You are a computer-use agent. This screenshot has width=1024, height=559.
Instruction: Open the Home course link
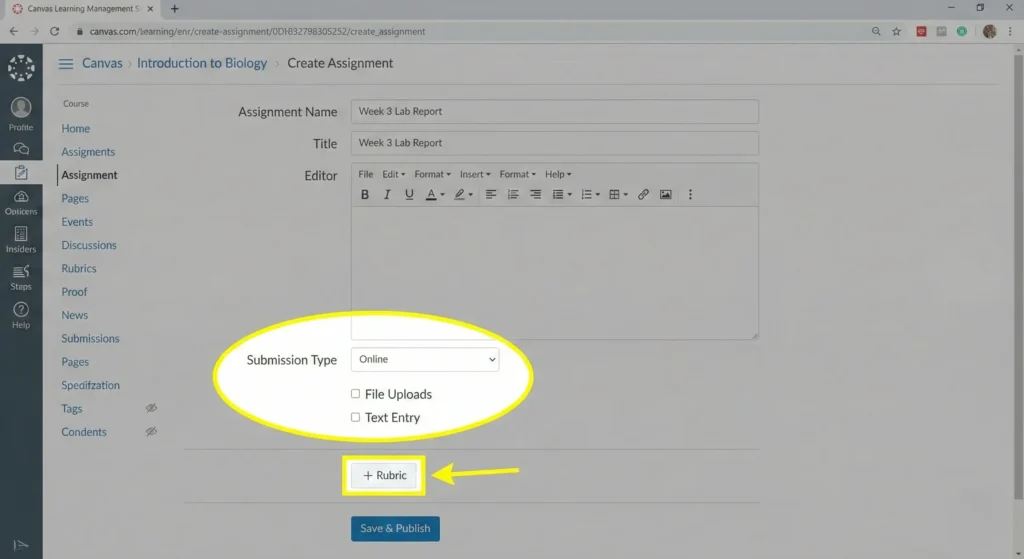76,129
